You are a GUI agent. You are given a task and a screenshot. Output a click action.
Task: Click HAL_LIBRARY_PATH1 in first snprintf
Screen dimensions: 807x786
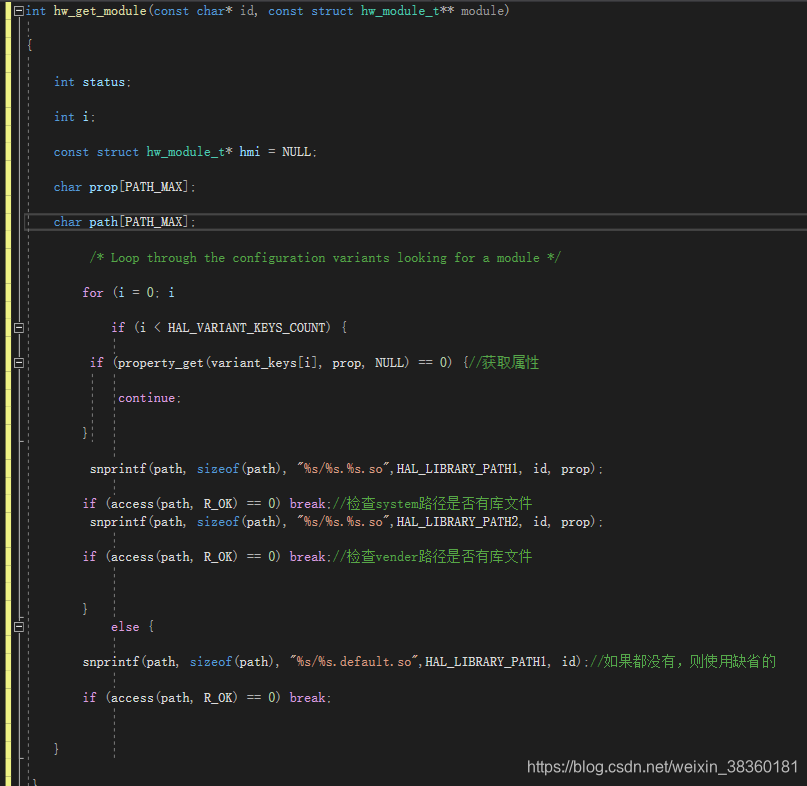(x=457, y=469)
